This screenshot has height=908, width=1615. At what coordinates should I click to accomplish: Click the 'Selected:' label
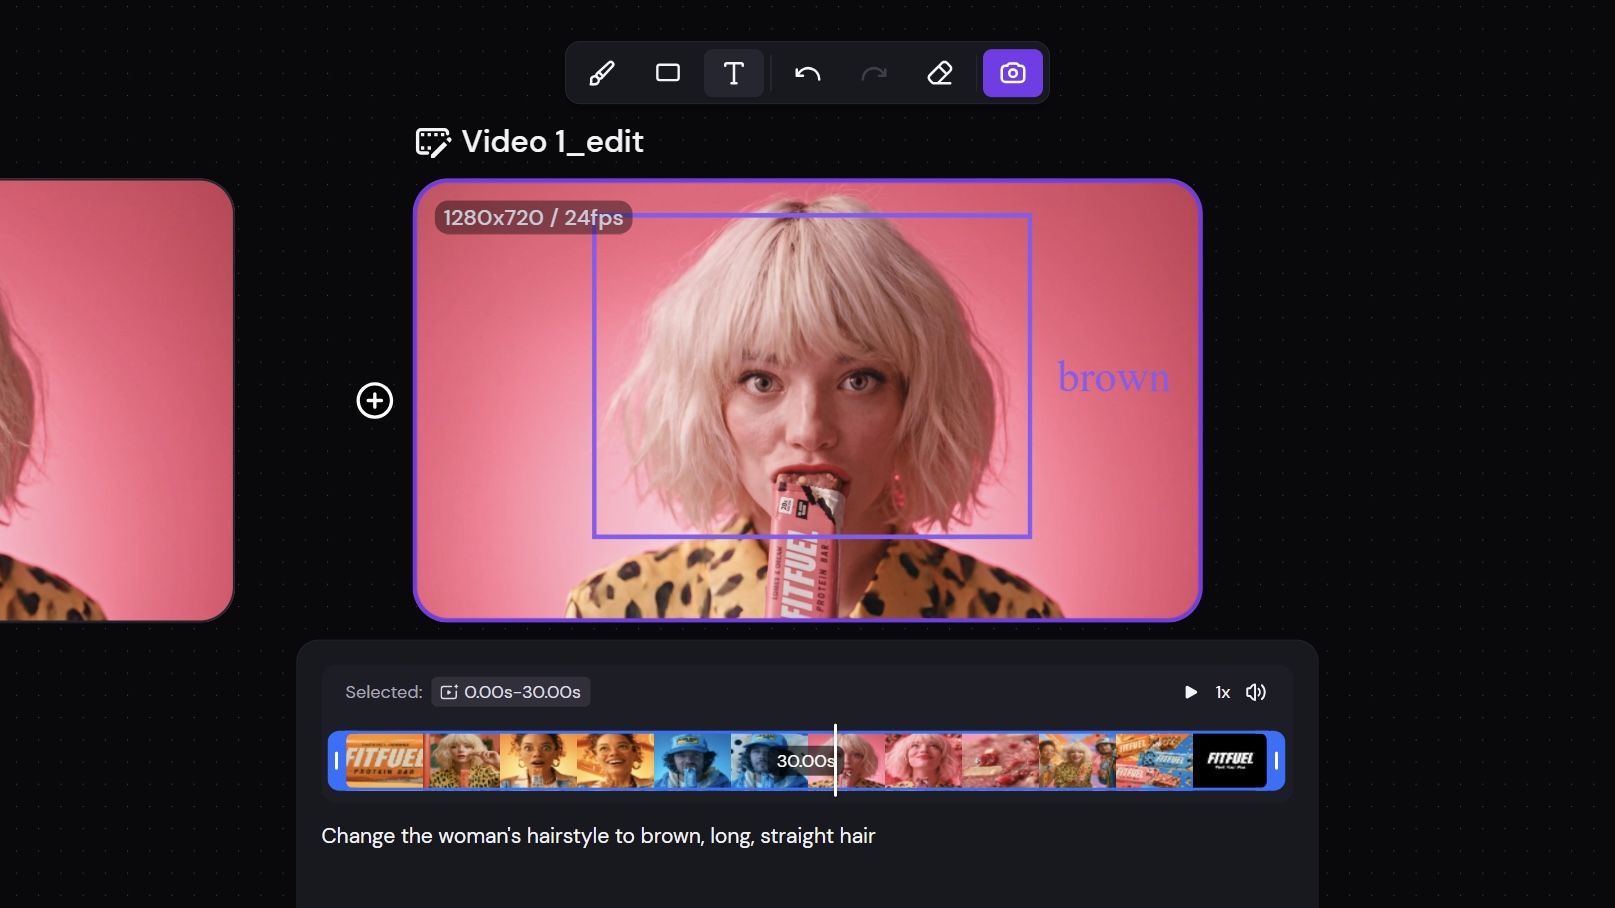pos(384,692)
